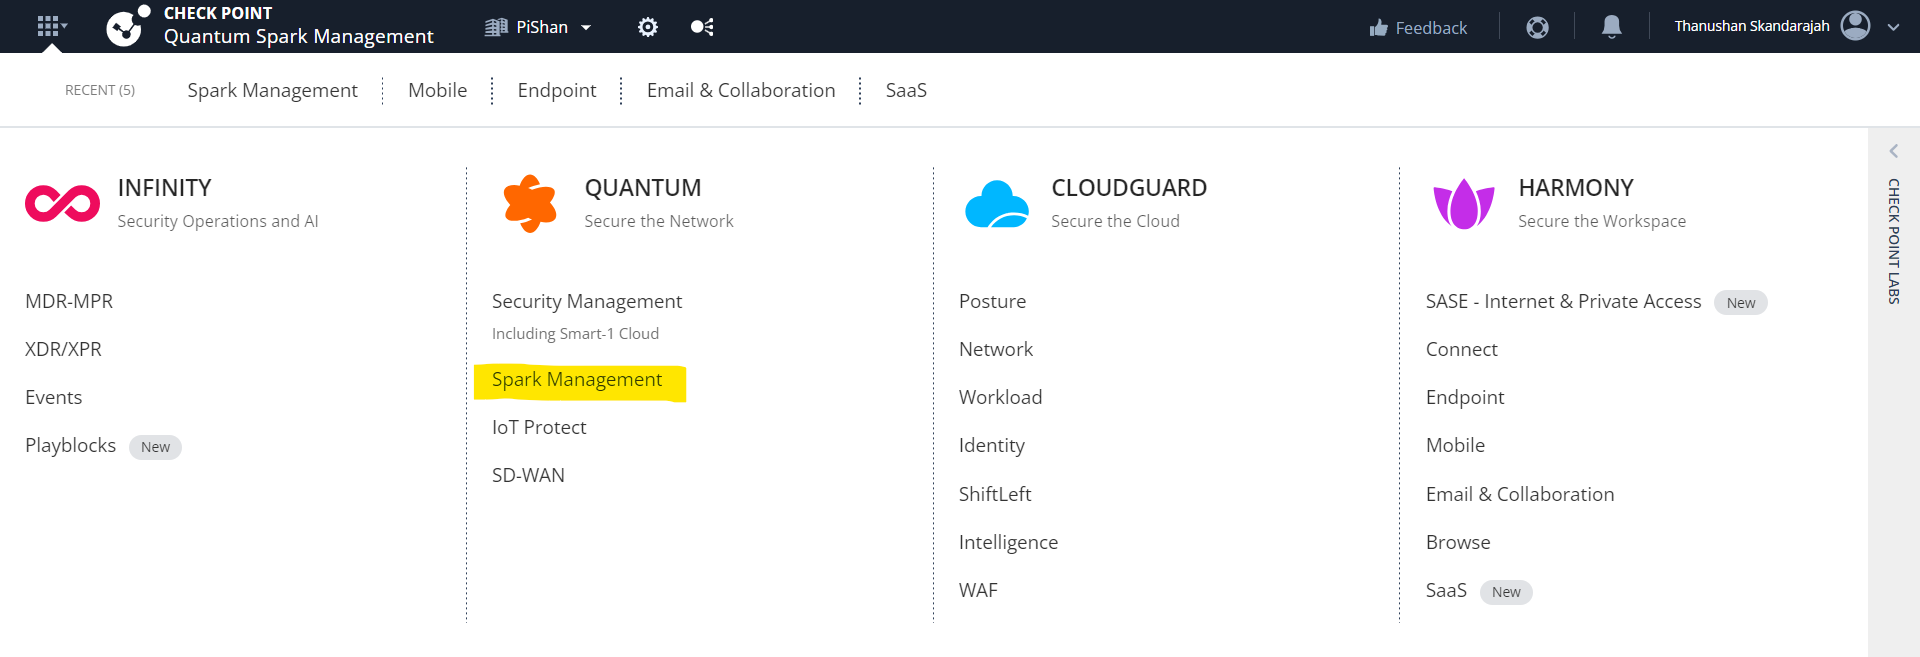Click the CloudGuard blue cloud icon
The image size is (1920, 657).
point(996,204)
